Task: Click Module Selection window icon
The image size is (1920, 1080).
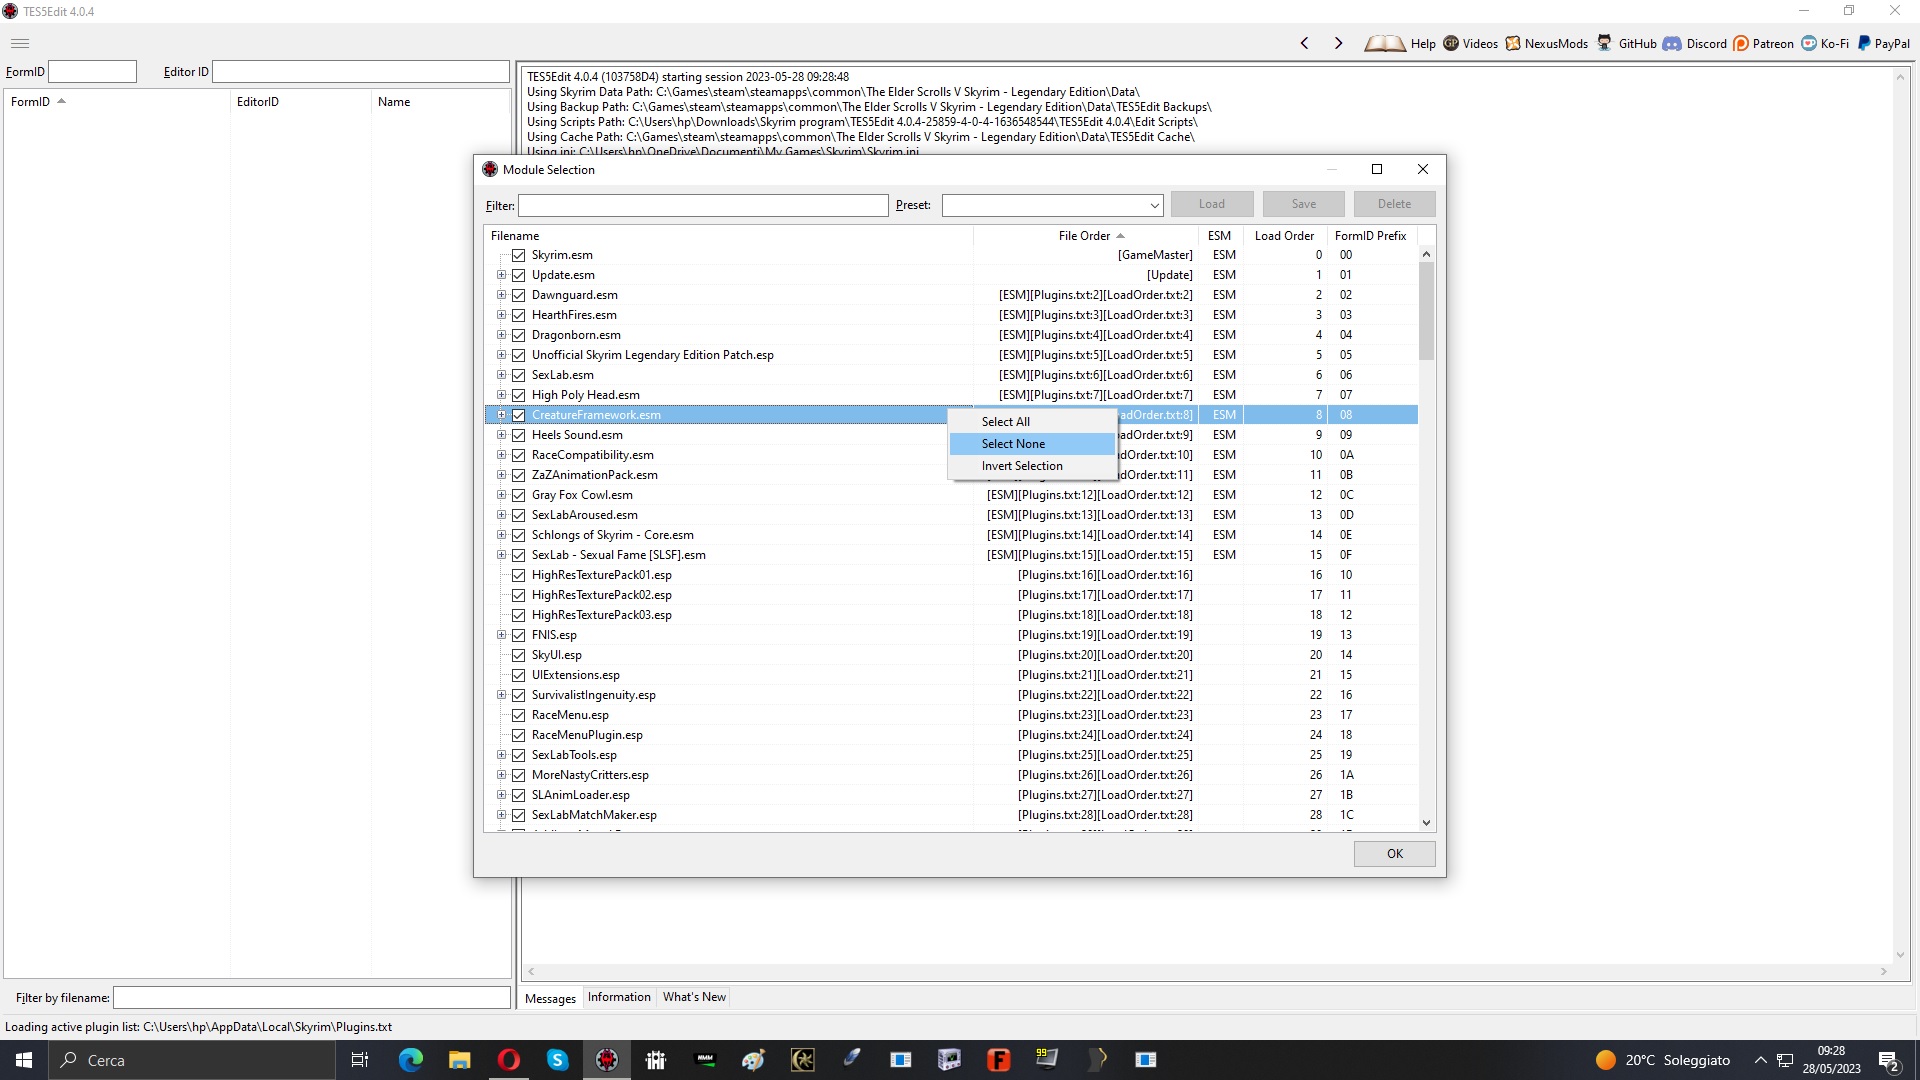Action: click(x=490, y=169)
